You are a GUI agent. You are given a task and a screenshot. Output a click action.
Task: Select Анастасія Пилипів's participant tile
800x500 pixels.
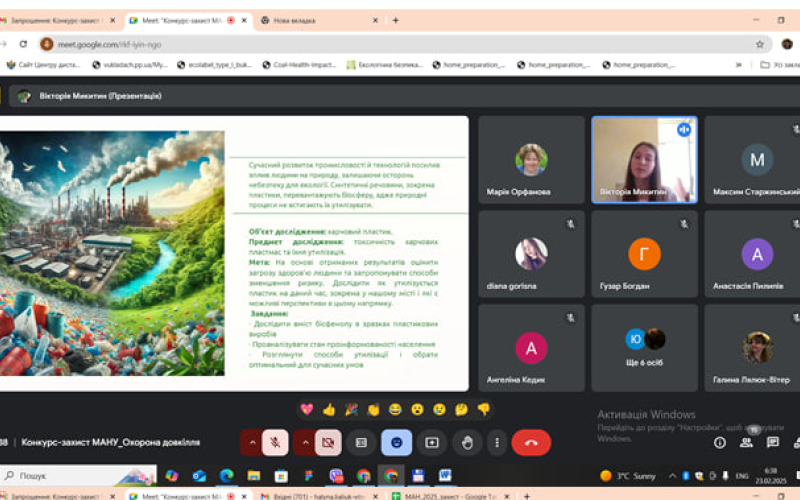[753, 254]
